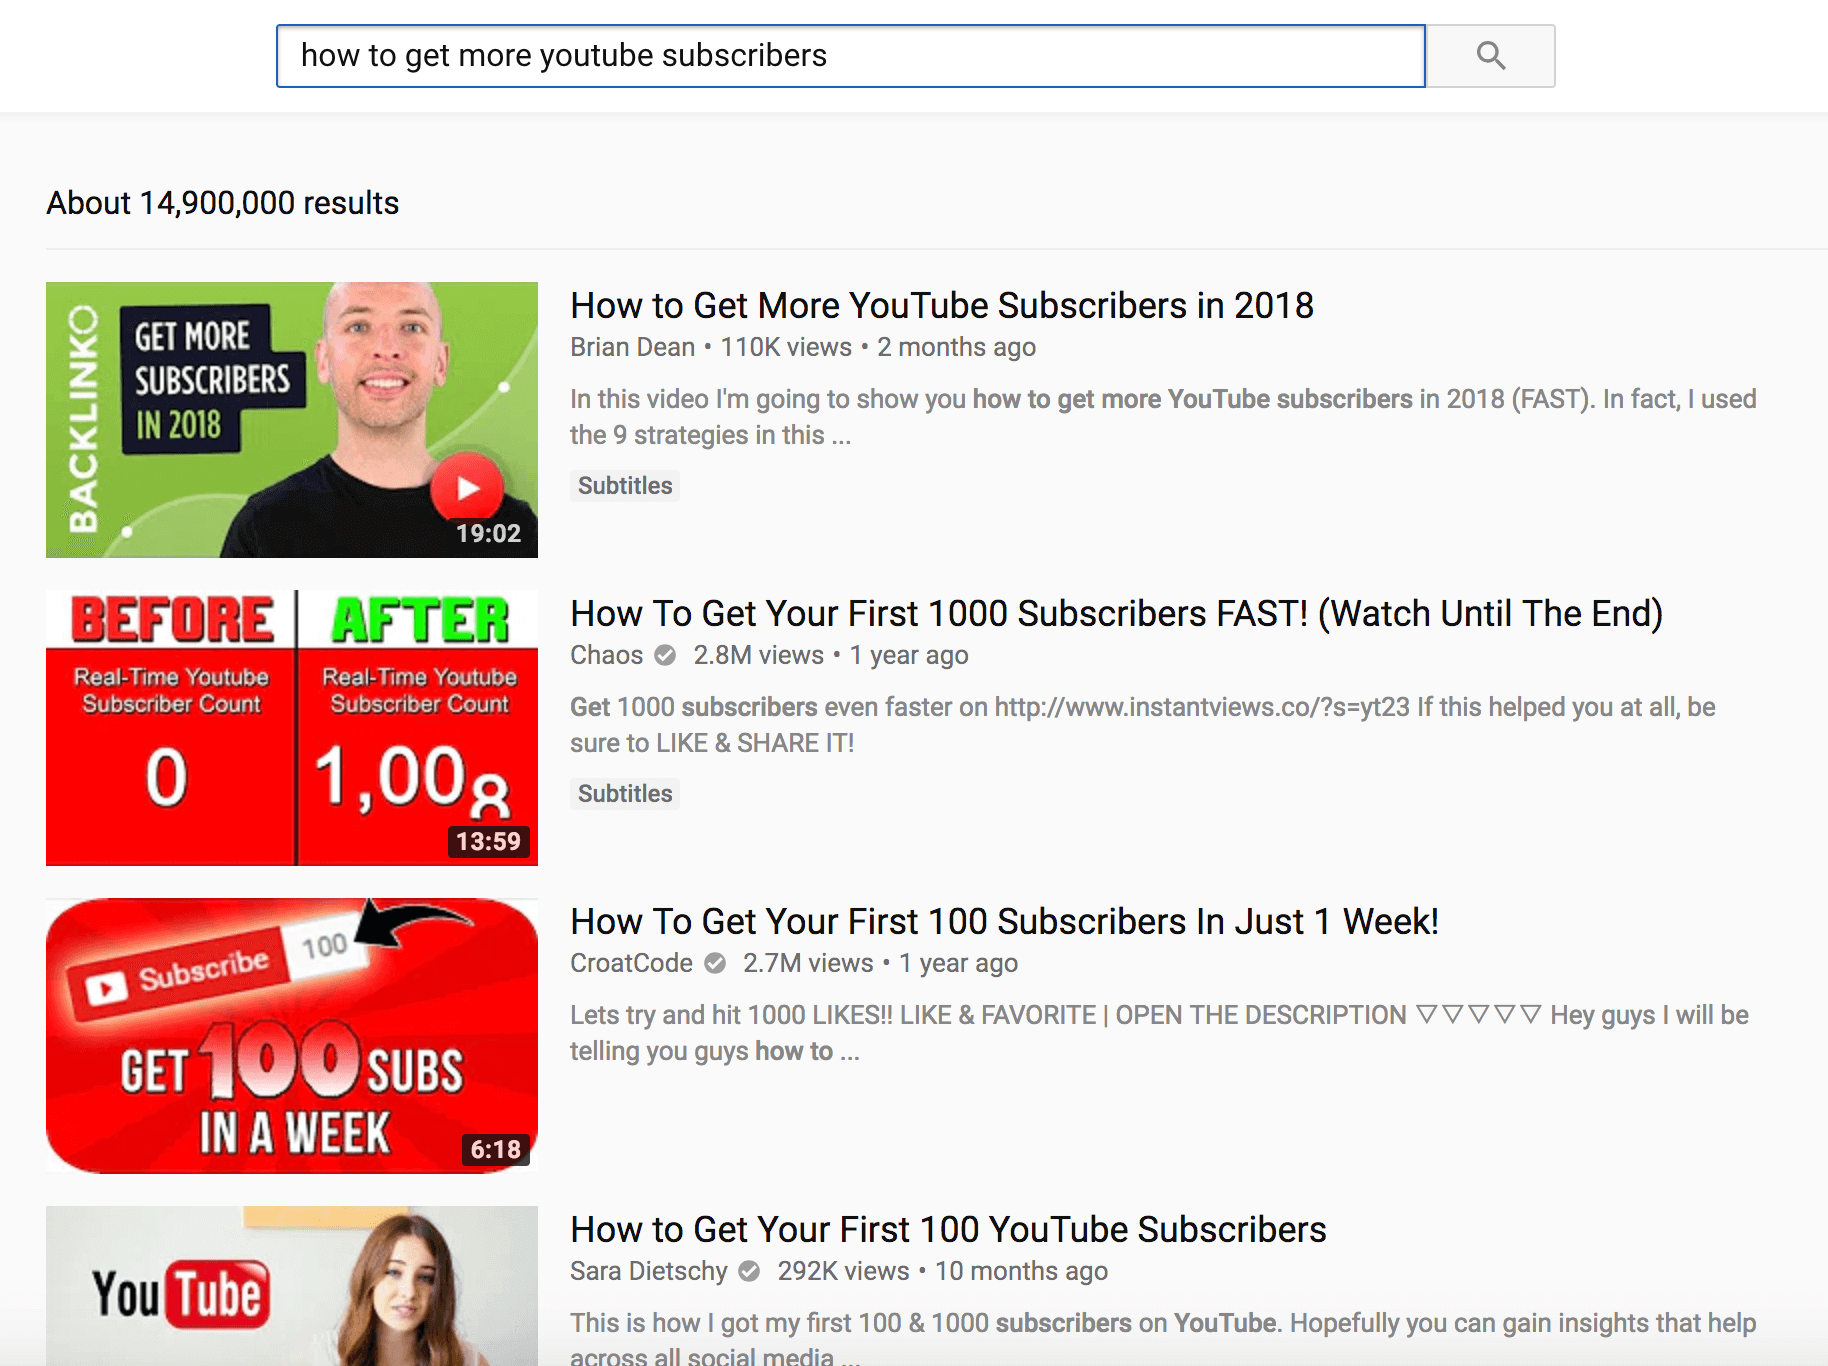The width and height of the screenshot is (1828, 1366).
Task: Click '10 months ago' on Sara Dietschy video
Action: point(1021,1271)
